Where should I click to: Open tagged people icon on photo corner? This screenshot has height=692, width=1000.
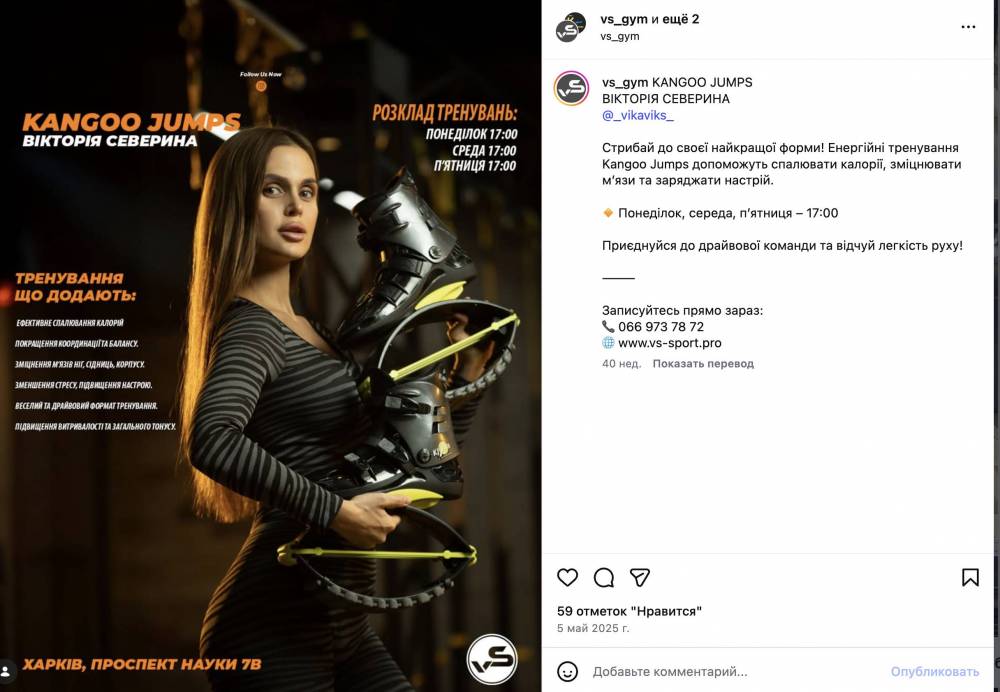[6, 671]
